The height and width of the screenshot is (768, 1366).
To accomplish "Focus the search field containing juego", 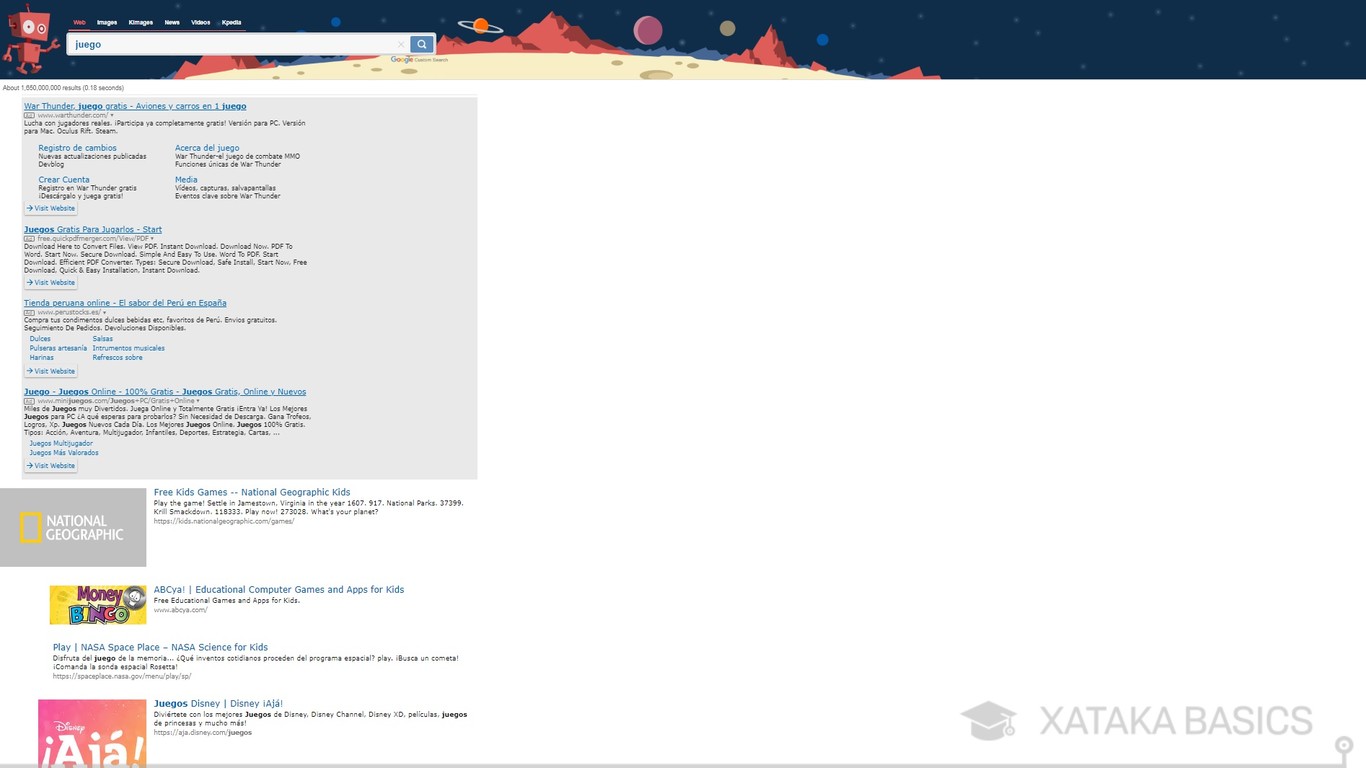I will [x=230, y=44].
